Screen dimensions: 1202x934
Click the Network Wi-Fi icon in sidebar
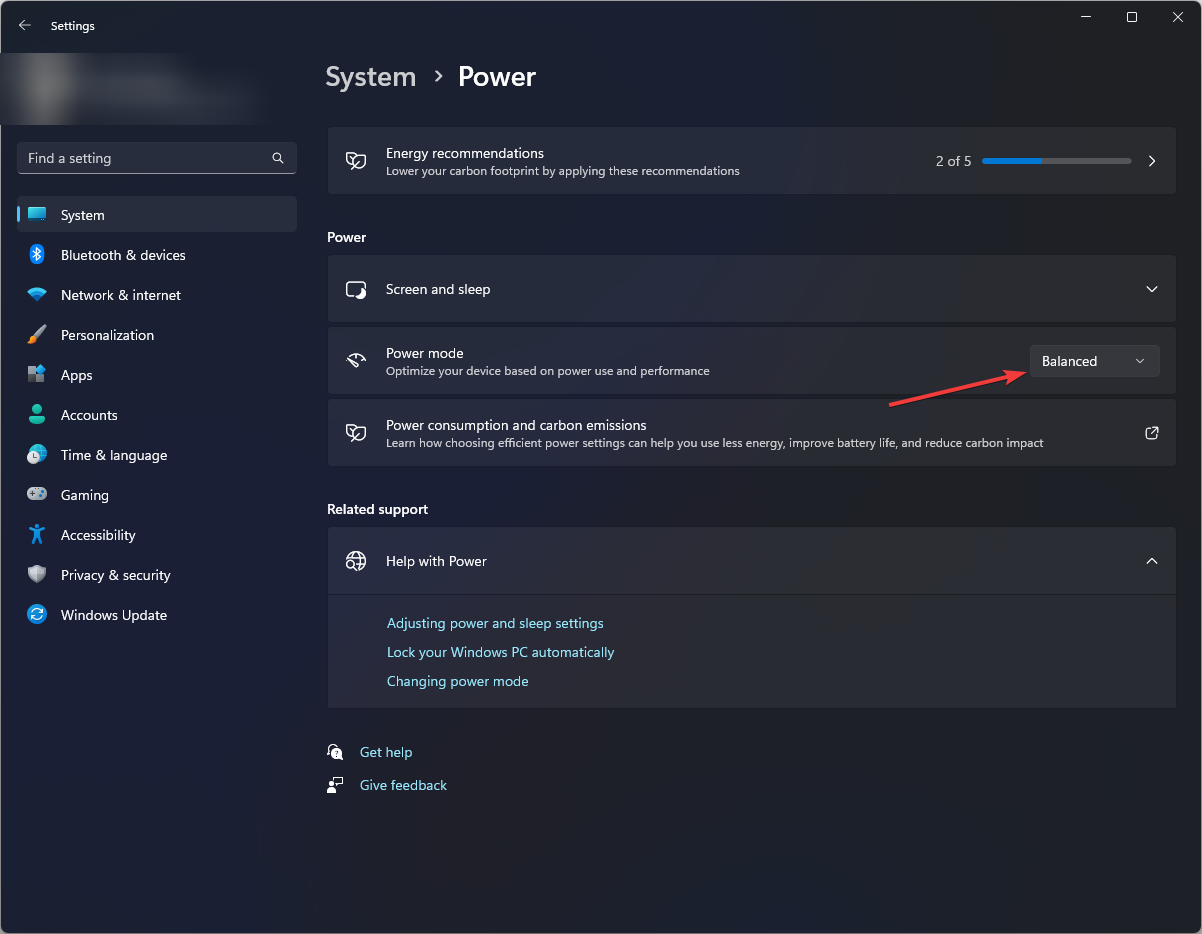point(37,295)
